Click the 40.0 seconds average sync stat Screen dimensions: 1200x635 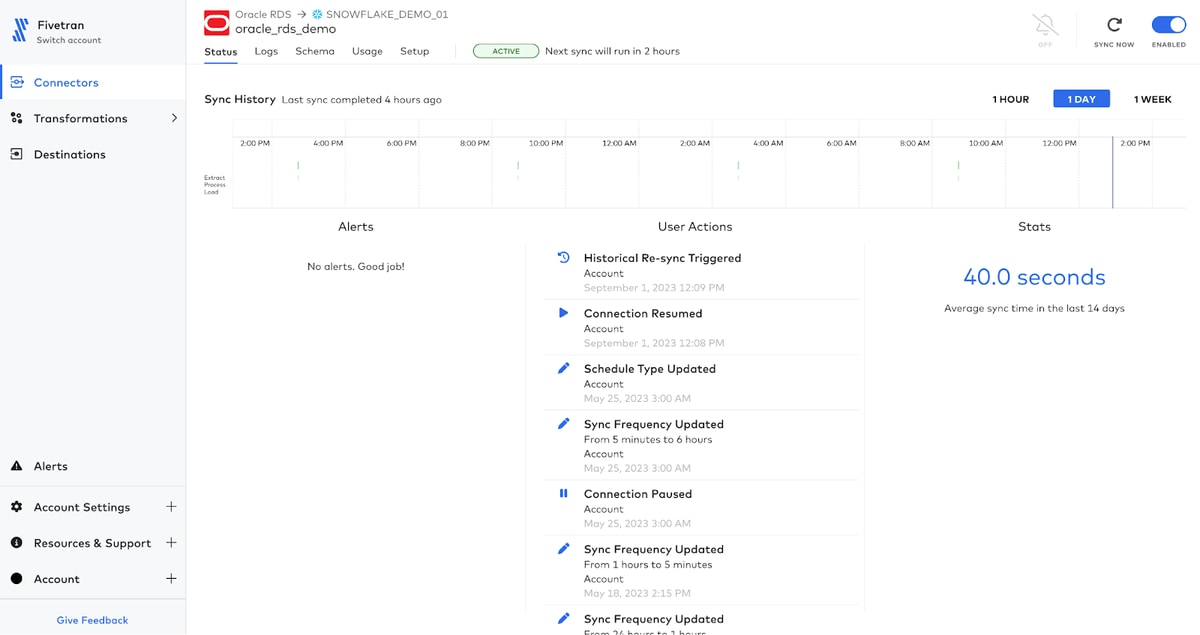1034,277
